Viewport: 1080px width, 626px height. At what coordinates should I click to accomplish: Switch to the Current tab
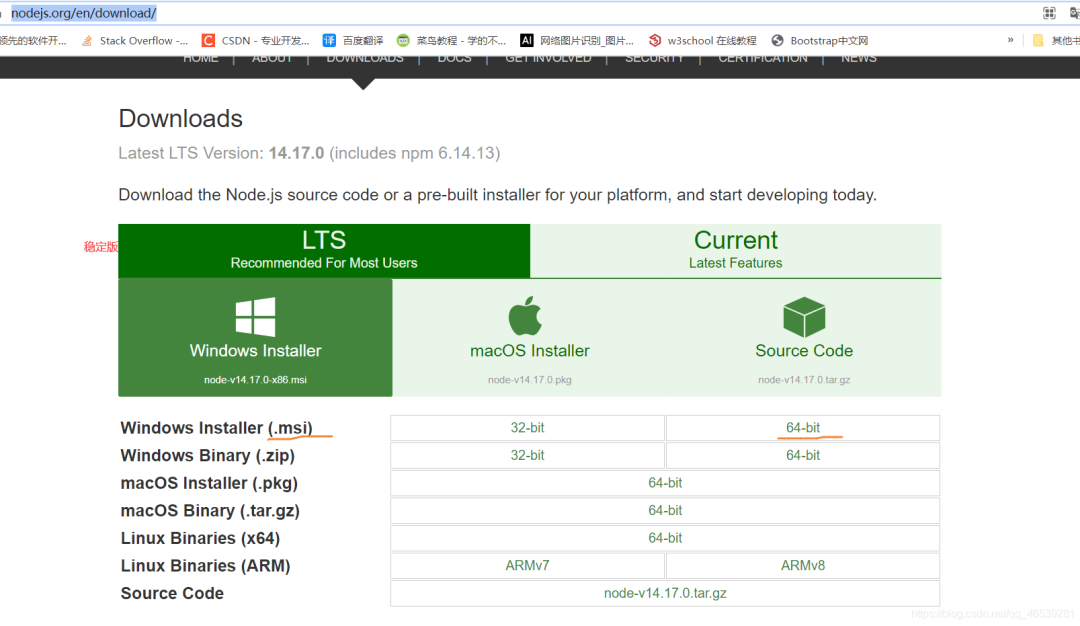pyautogui.click(x=736, y=251)
